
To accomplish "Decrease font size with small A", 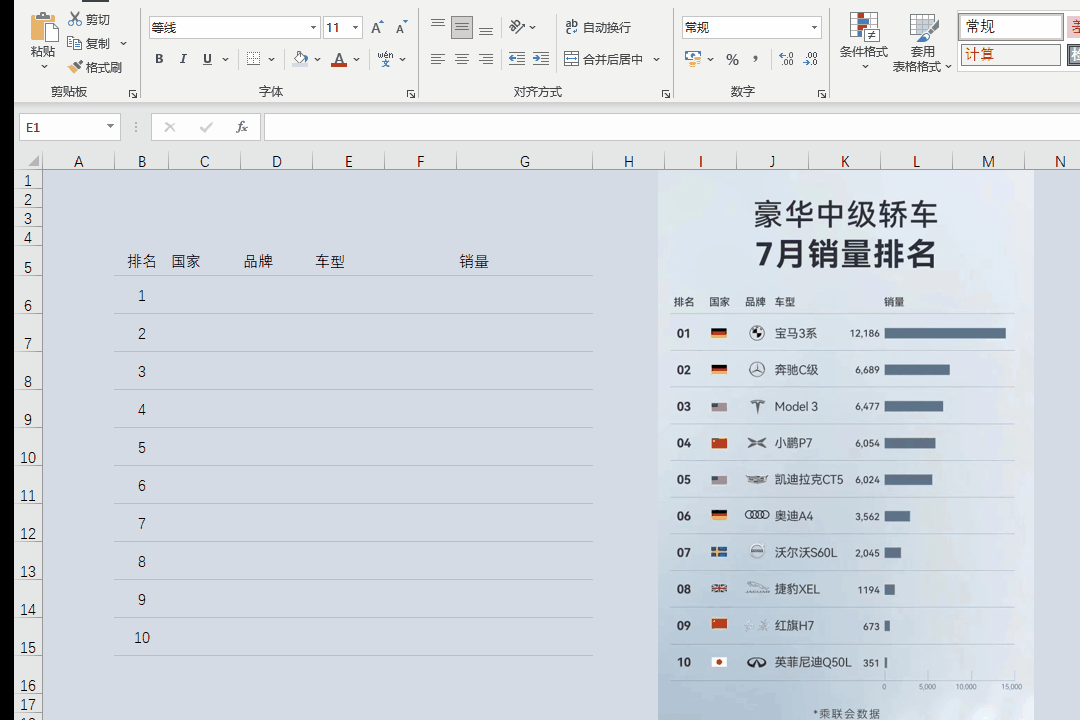I will click(402, 28).
